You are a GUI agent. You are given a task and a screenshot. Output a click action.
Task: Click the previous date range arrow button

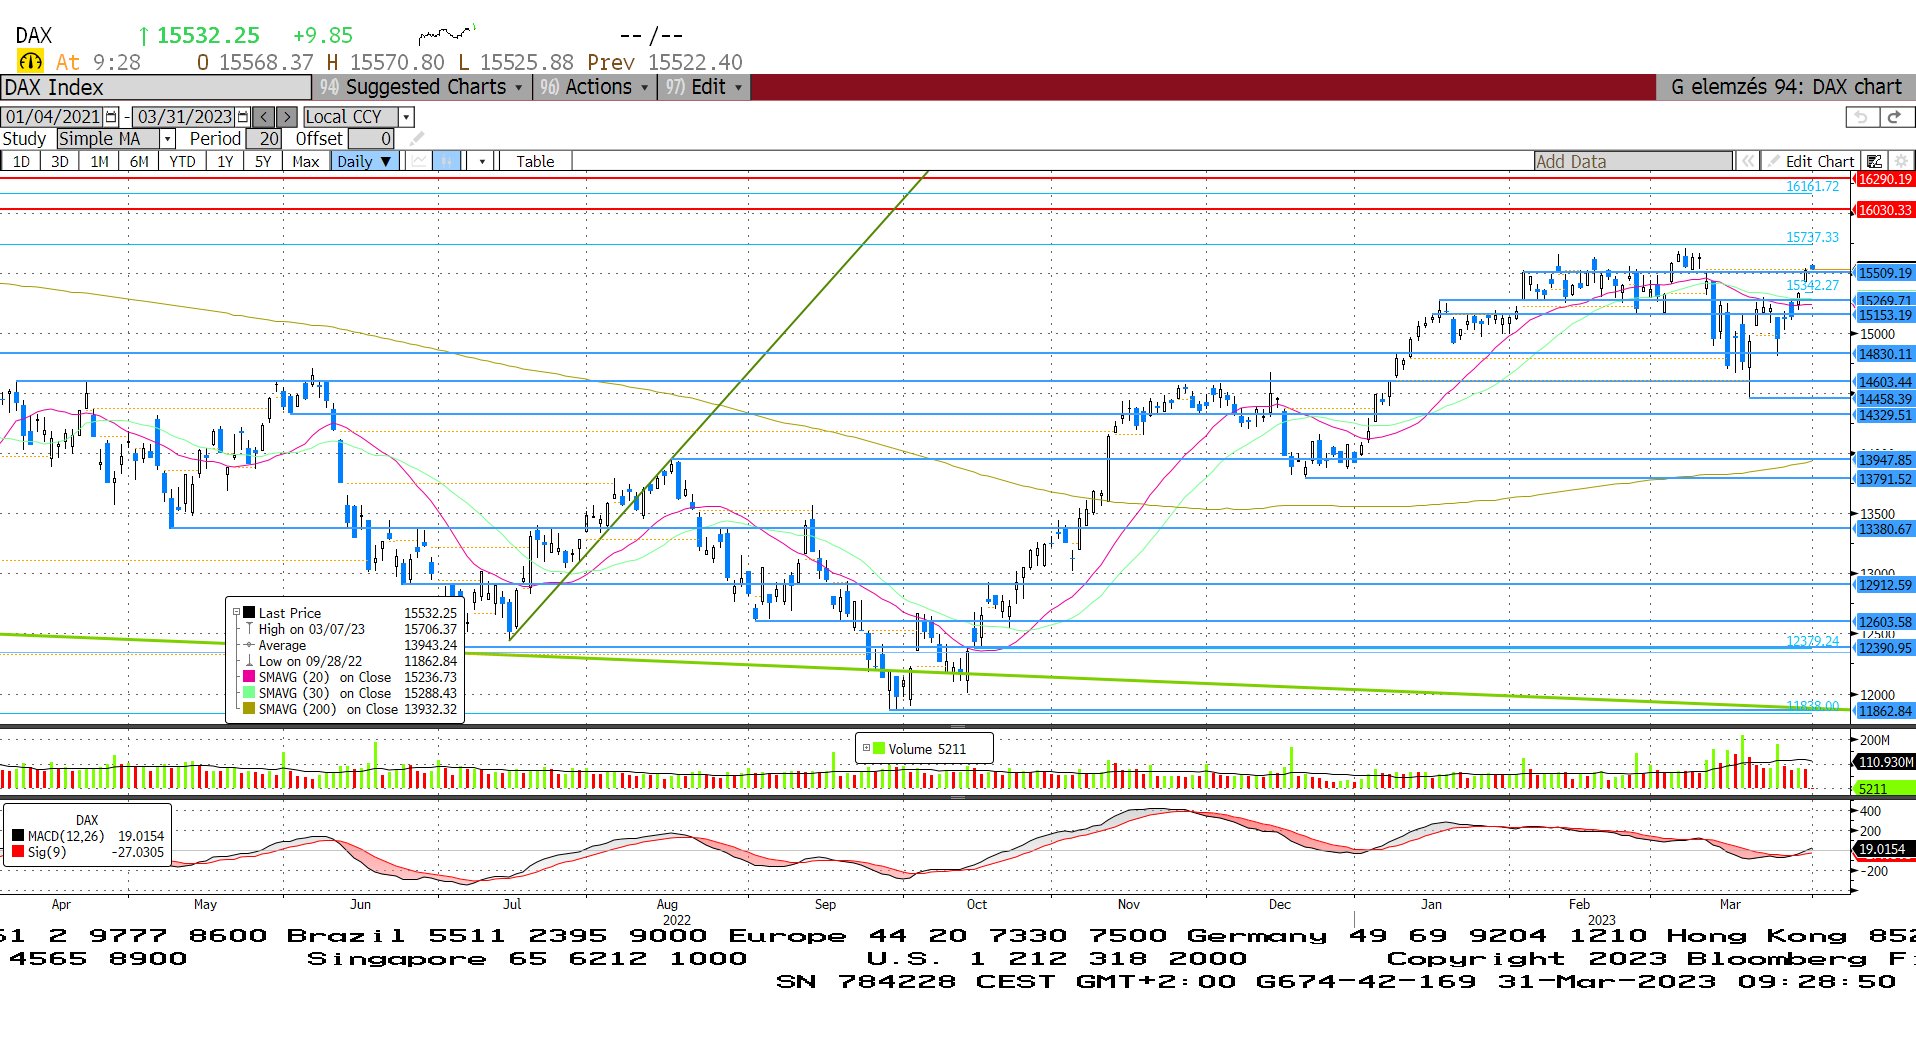[x=264, y=117]
